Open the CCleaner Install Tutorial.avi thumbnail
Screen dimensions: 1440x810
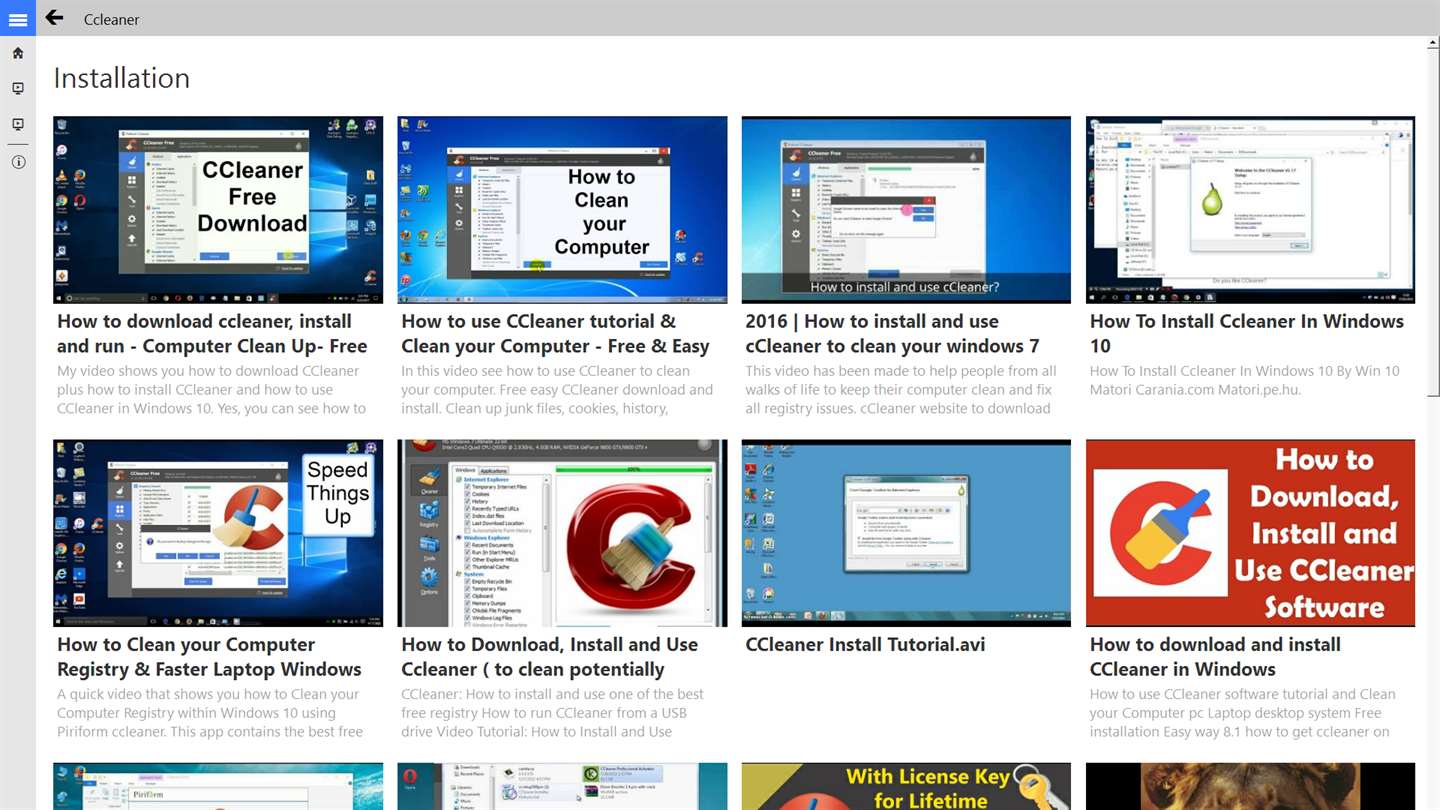pyautogui.click(x=906, y=533)
